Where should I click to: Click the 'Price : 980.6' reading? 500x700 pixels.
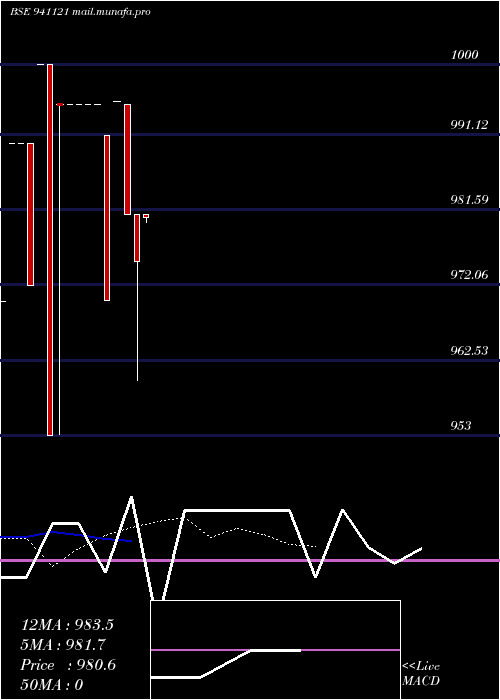click(68, 665)
